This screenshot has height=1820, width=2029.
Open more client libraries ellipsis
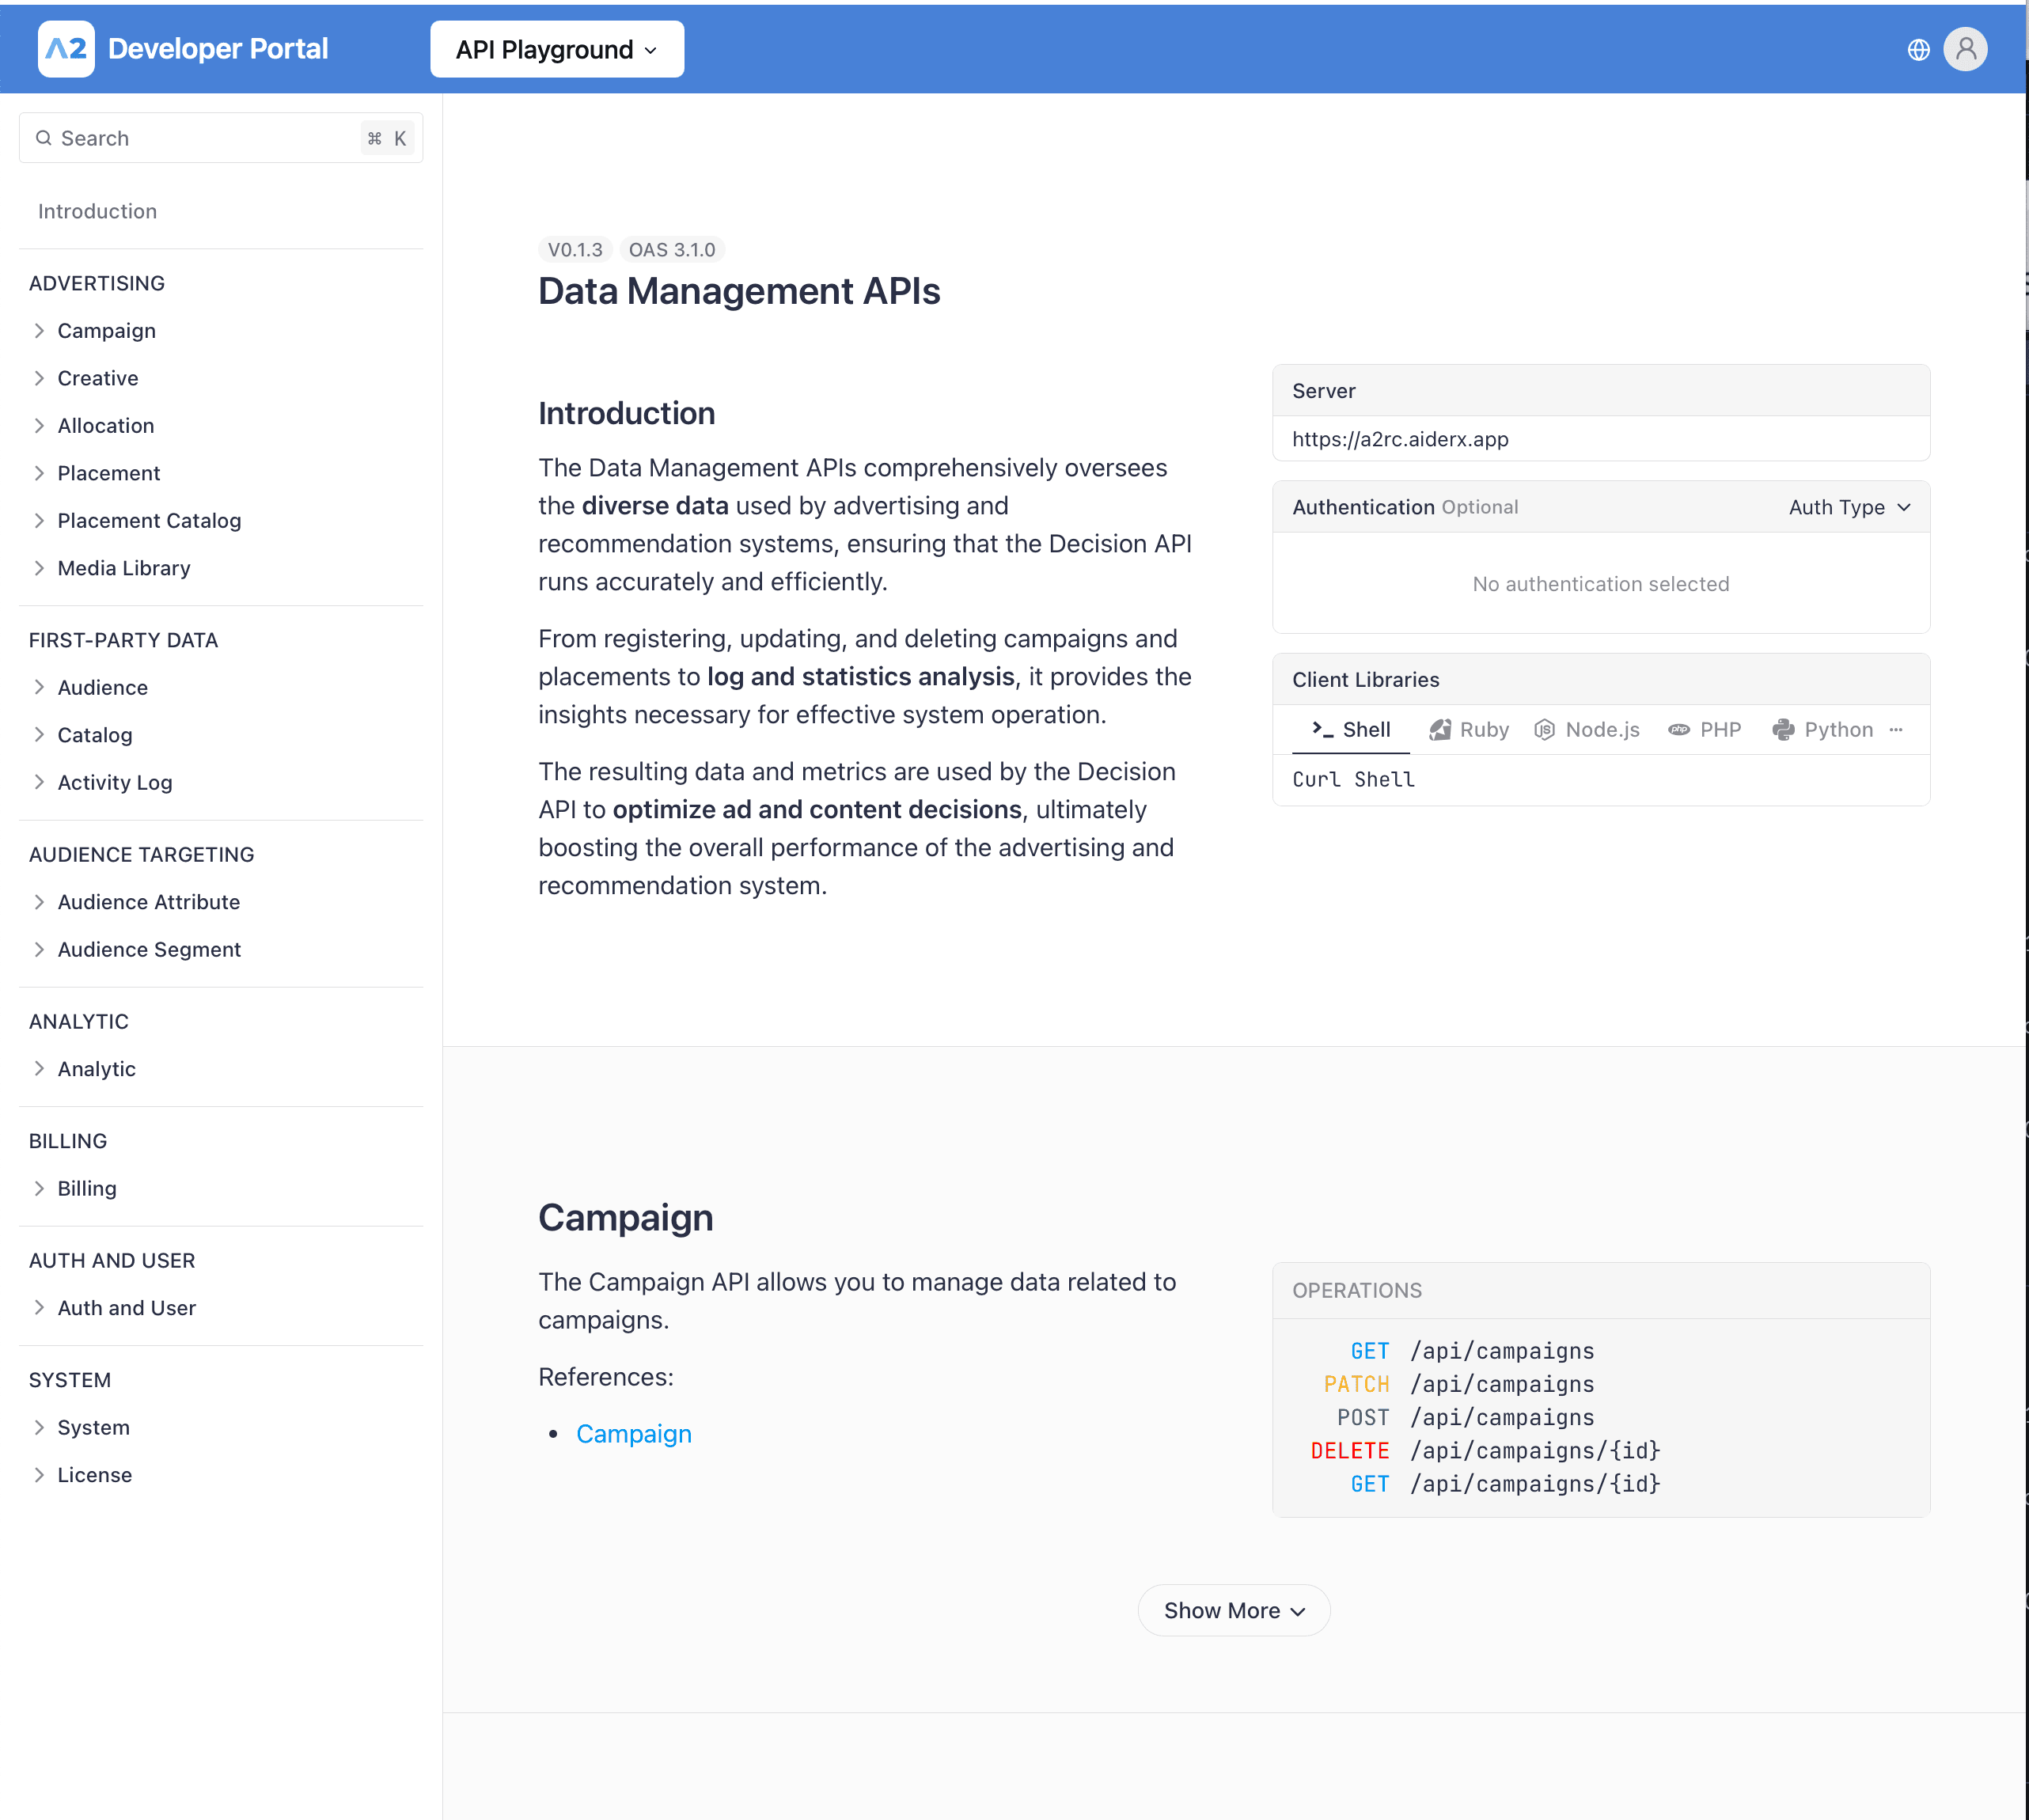pos(1895,729)
